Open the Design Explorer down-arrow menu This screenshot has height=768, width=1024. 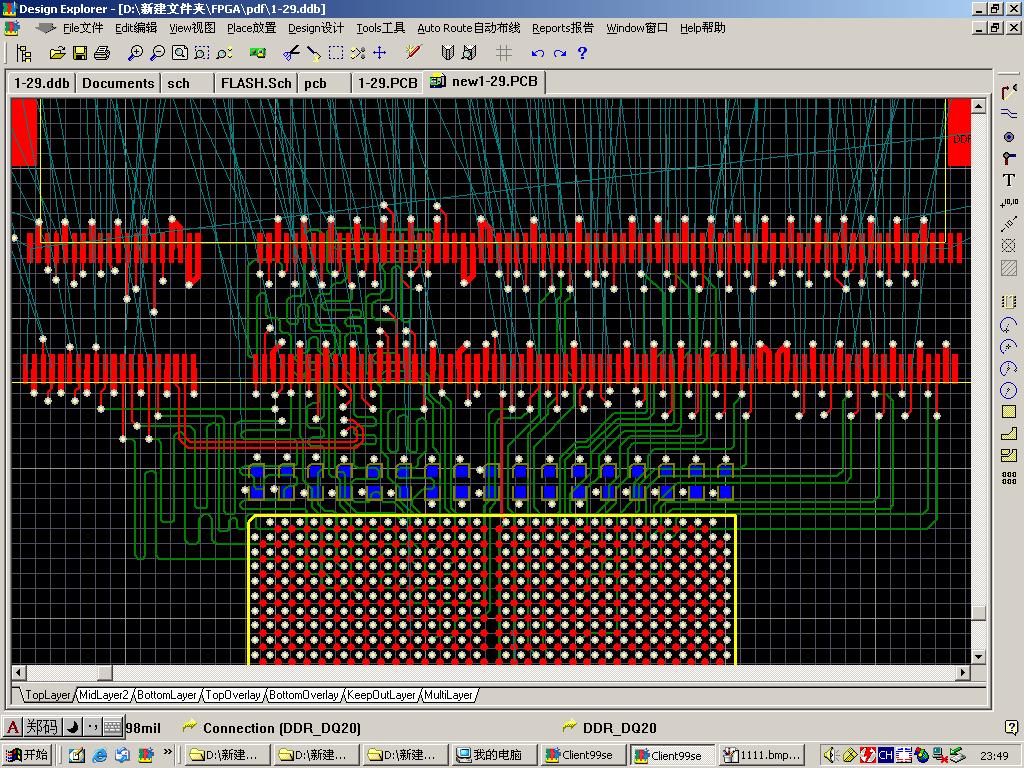click(x=45, y=28)
